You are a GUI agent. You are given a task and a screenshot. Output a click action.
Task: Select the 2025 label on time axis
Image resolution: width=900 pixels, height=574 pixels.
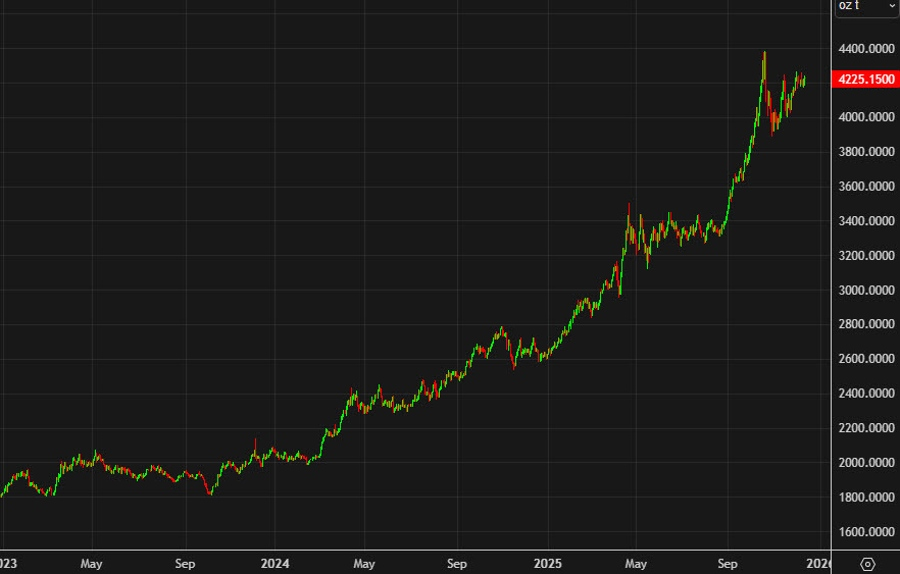coord(547,563)
